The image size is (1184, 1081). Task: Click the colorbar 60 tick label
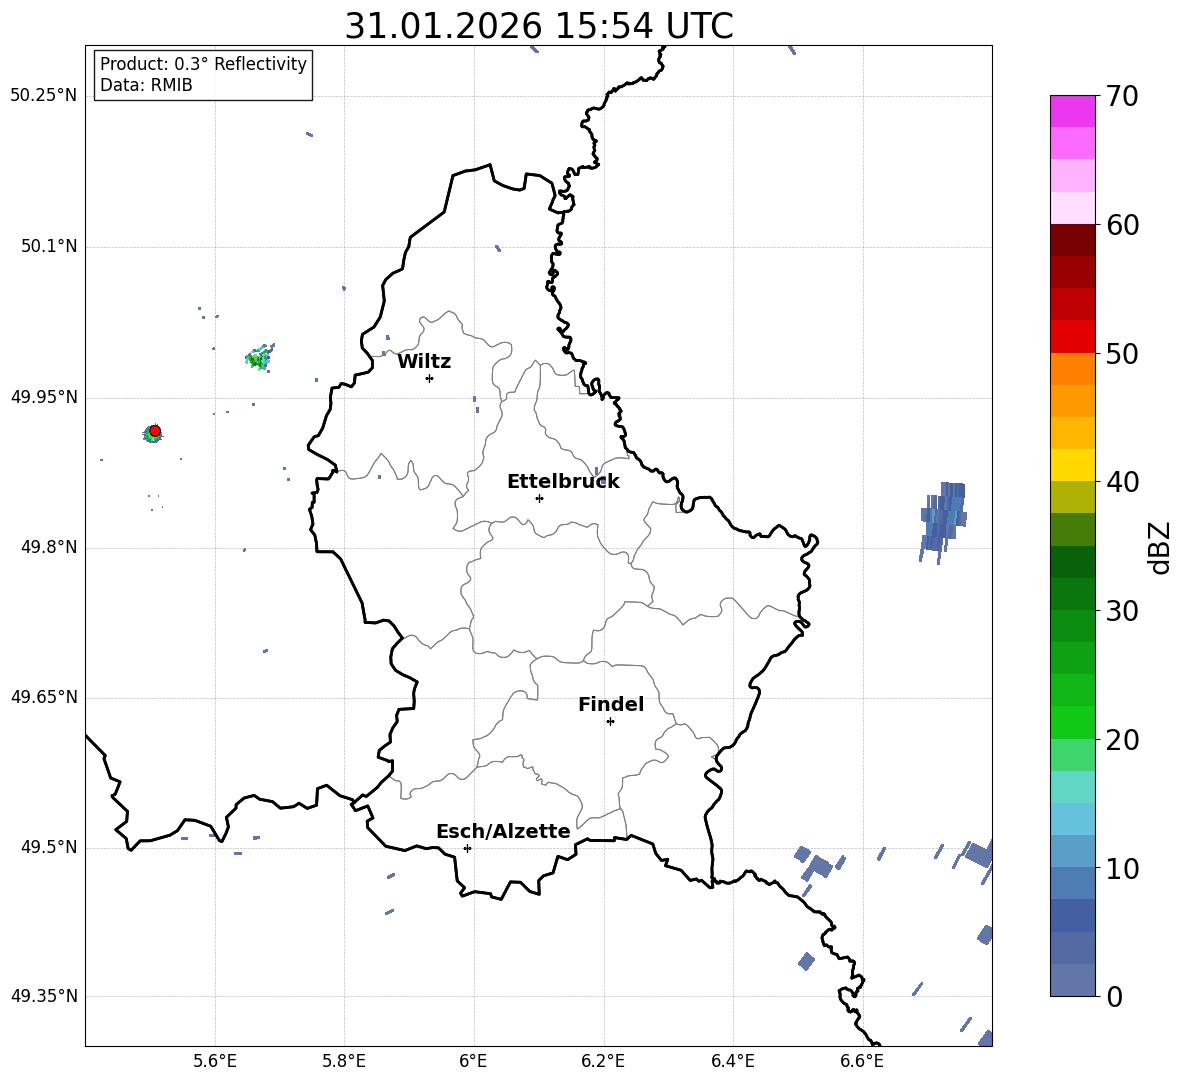(x=1122, y=225)
